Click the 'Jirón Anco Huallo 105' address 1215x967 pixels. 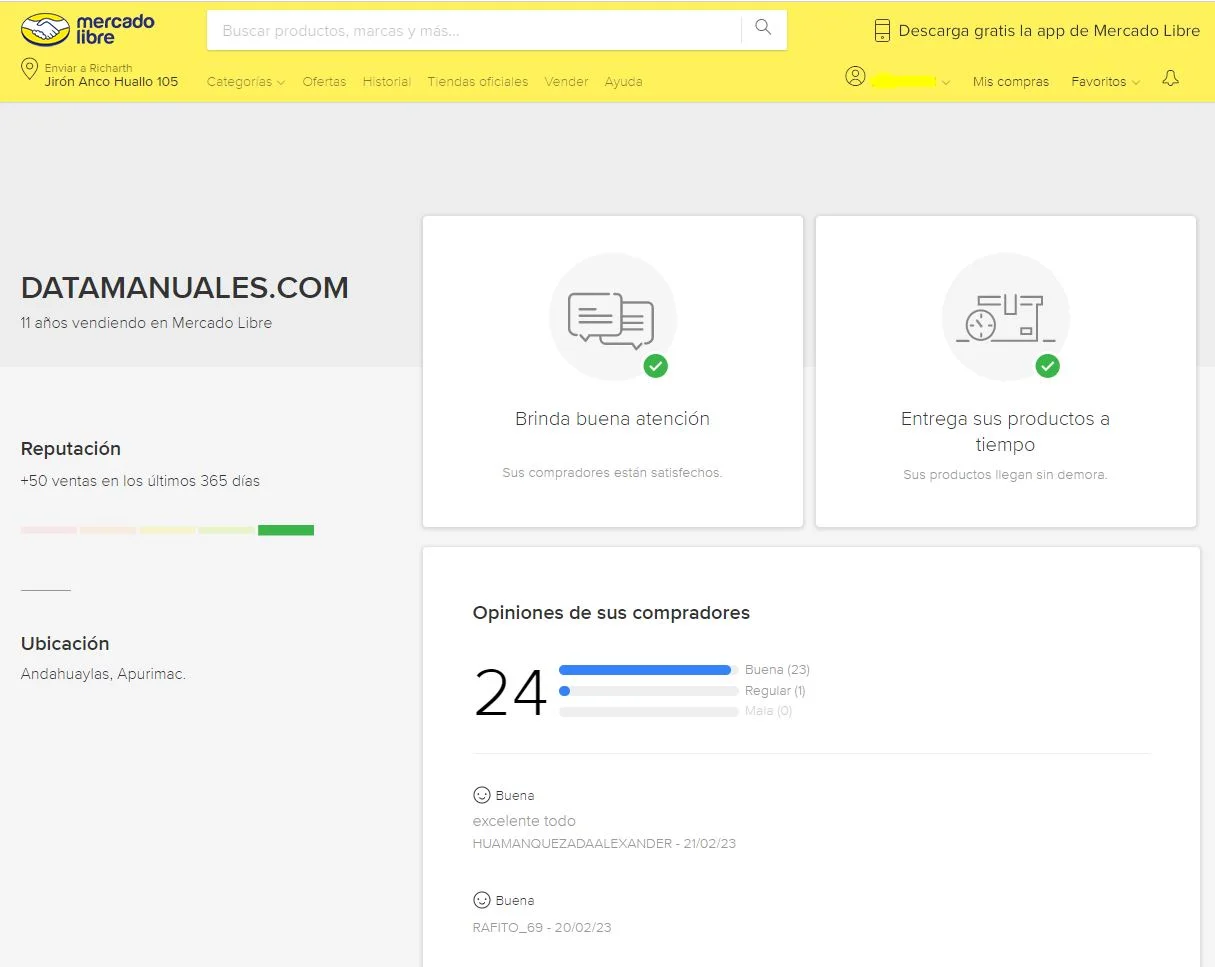pos(111,82)
